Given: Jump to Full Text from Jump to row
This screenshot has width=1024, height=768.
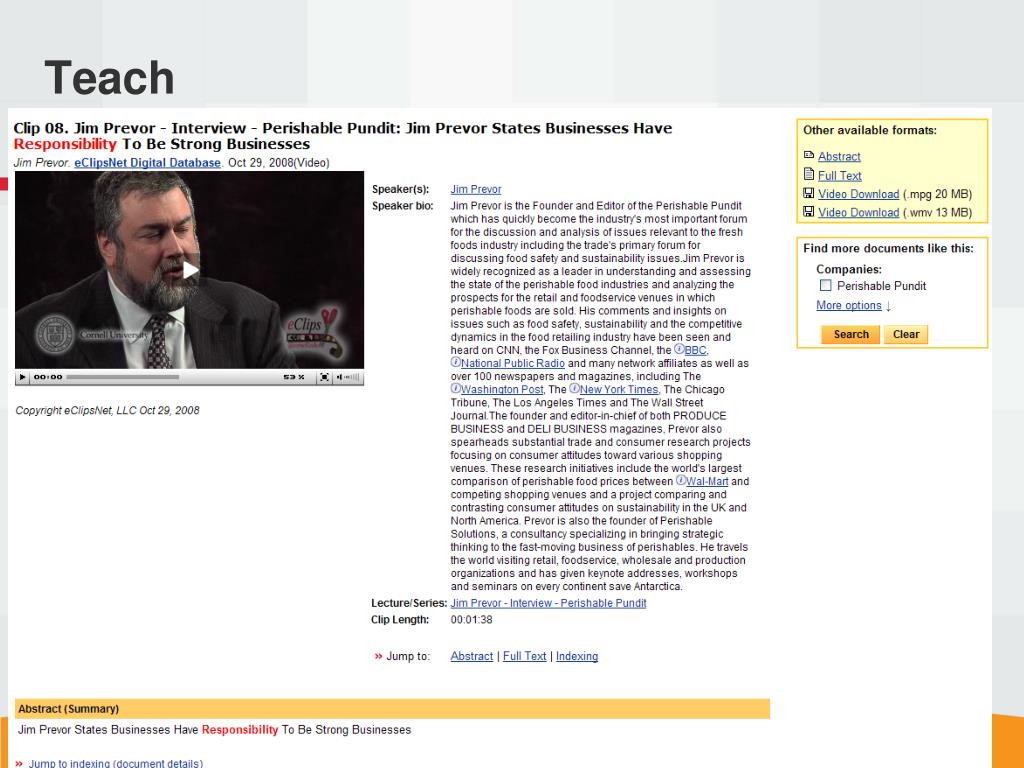Looking at the screenshot, I should point(524,656).
